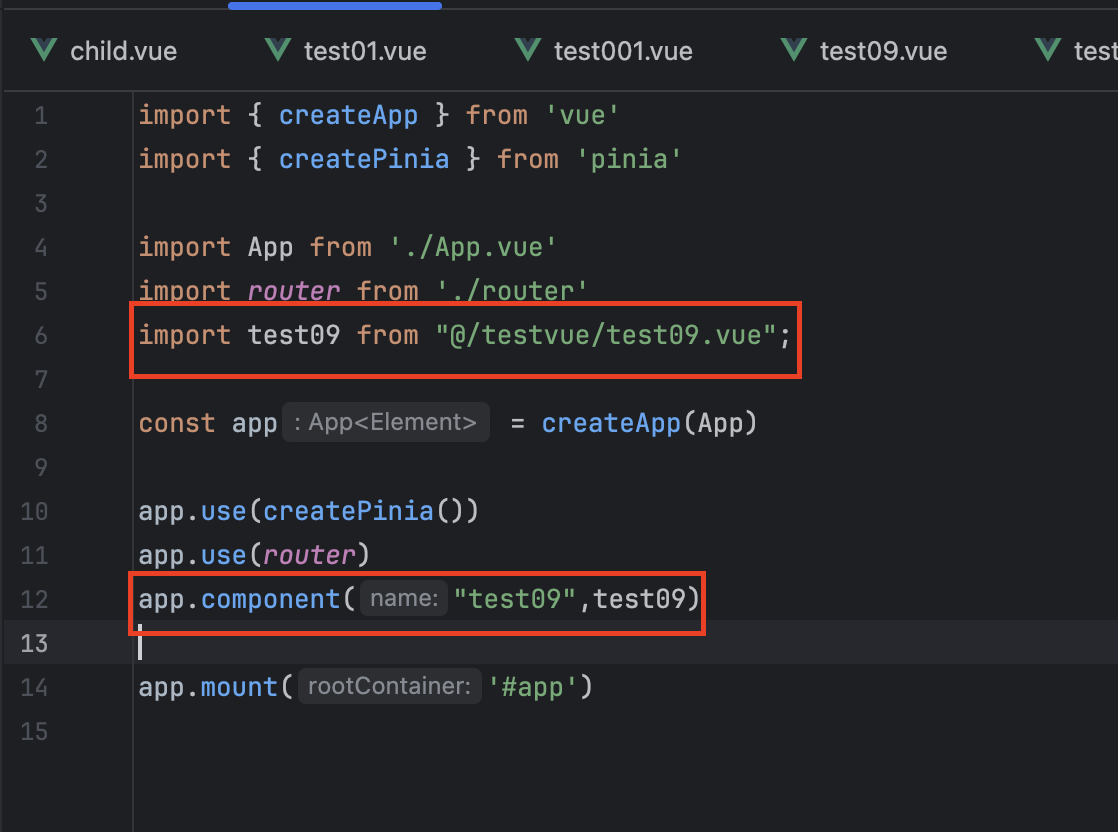Click the Vue icon on child.vue tab
The height and width of the screenshot is (832, 1118).
[x=44, y=50]
